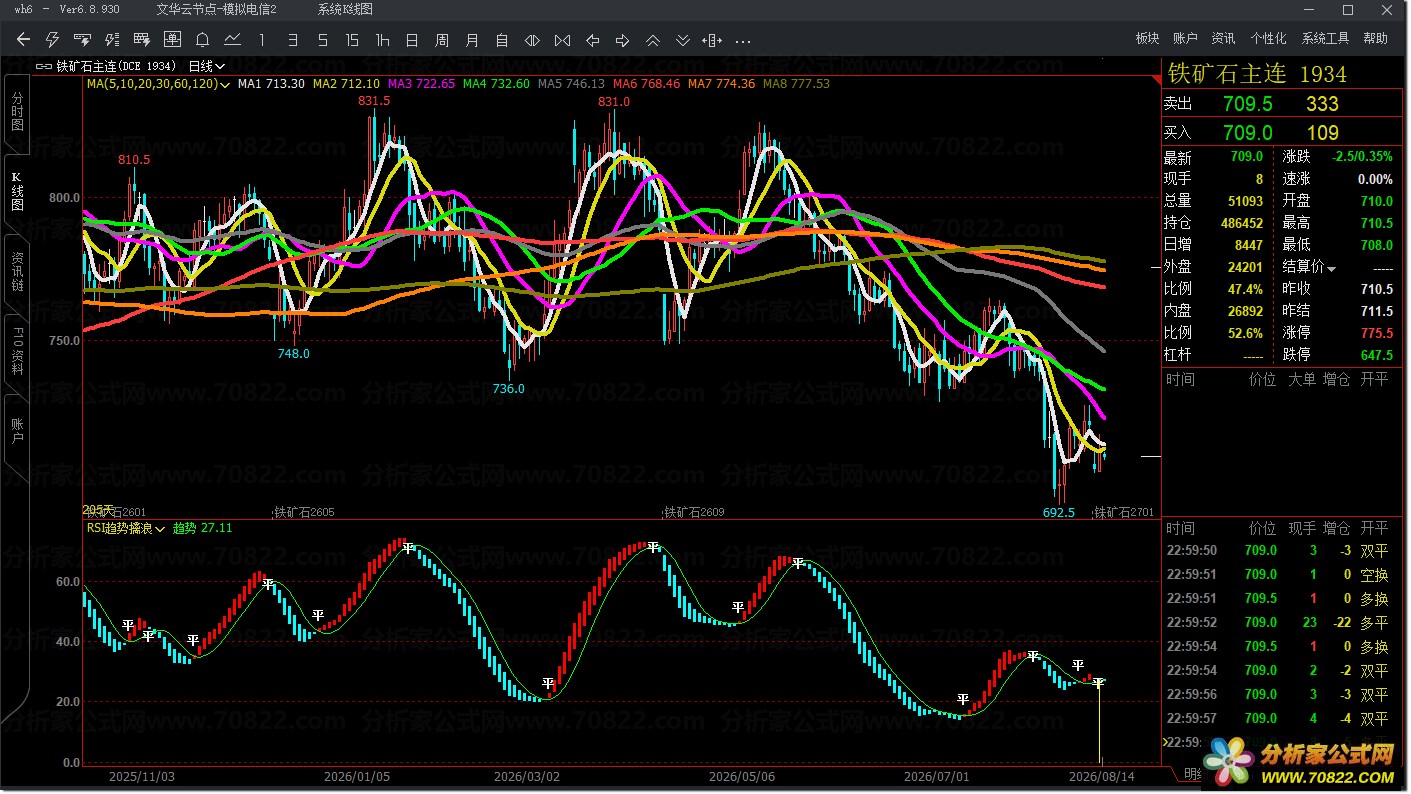
Task: Open the 个性化 menu
Action: click(x=1268, y=38)
